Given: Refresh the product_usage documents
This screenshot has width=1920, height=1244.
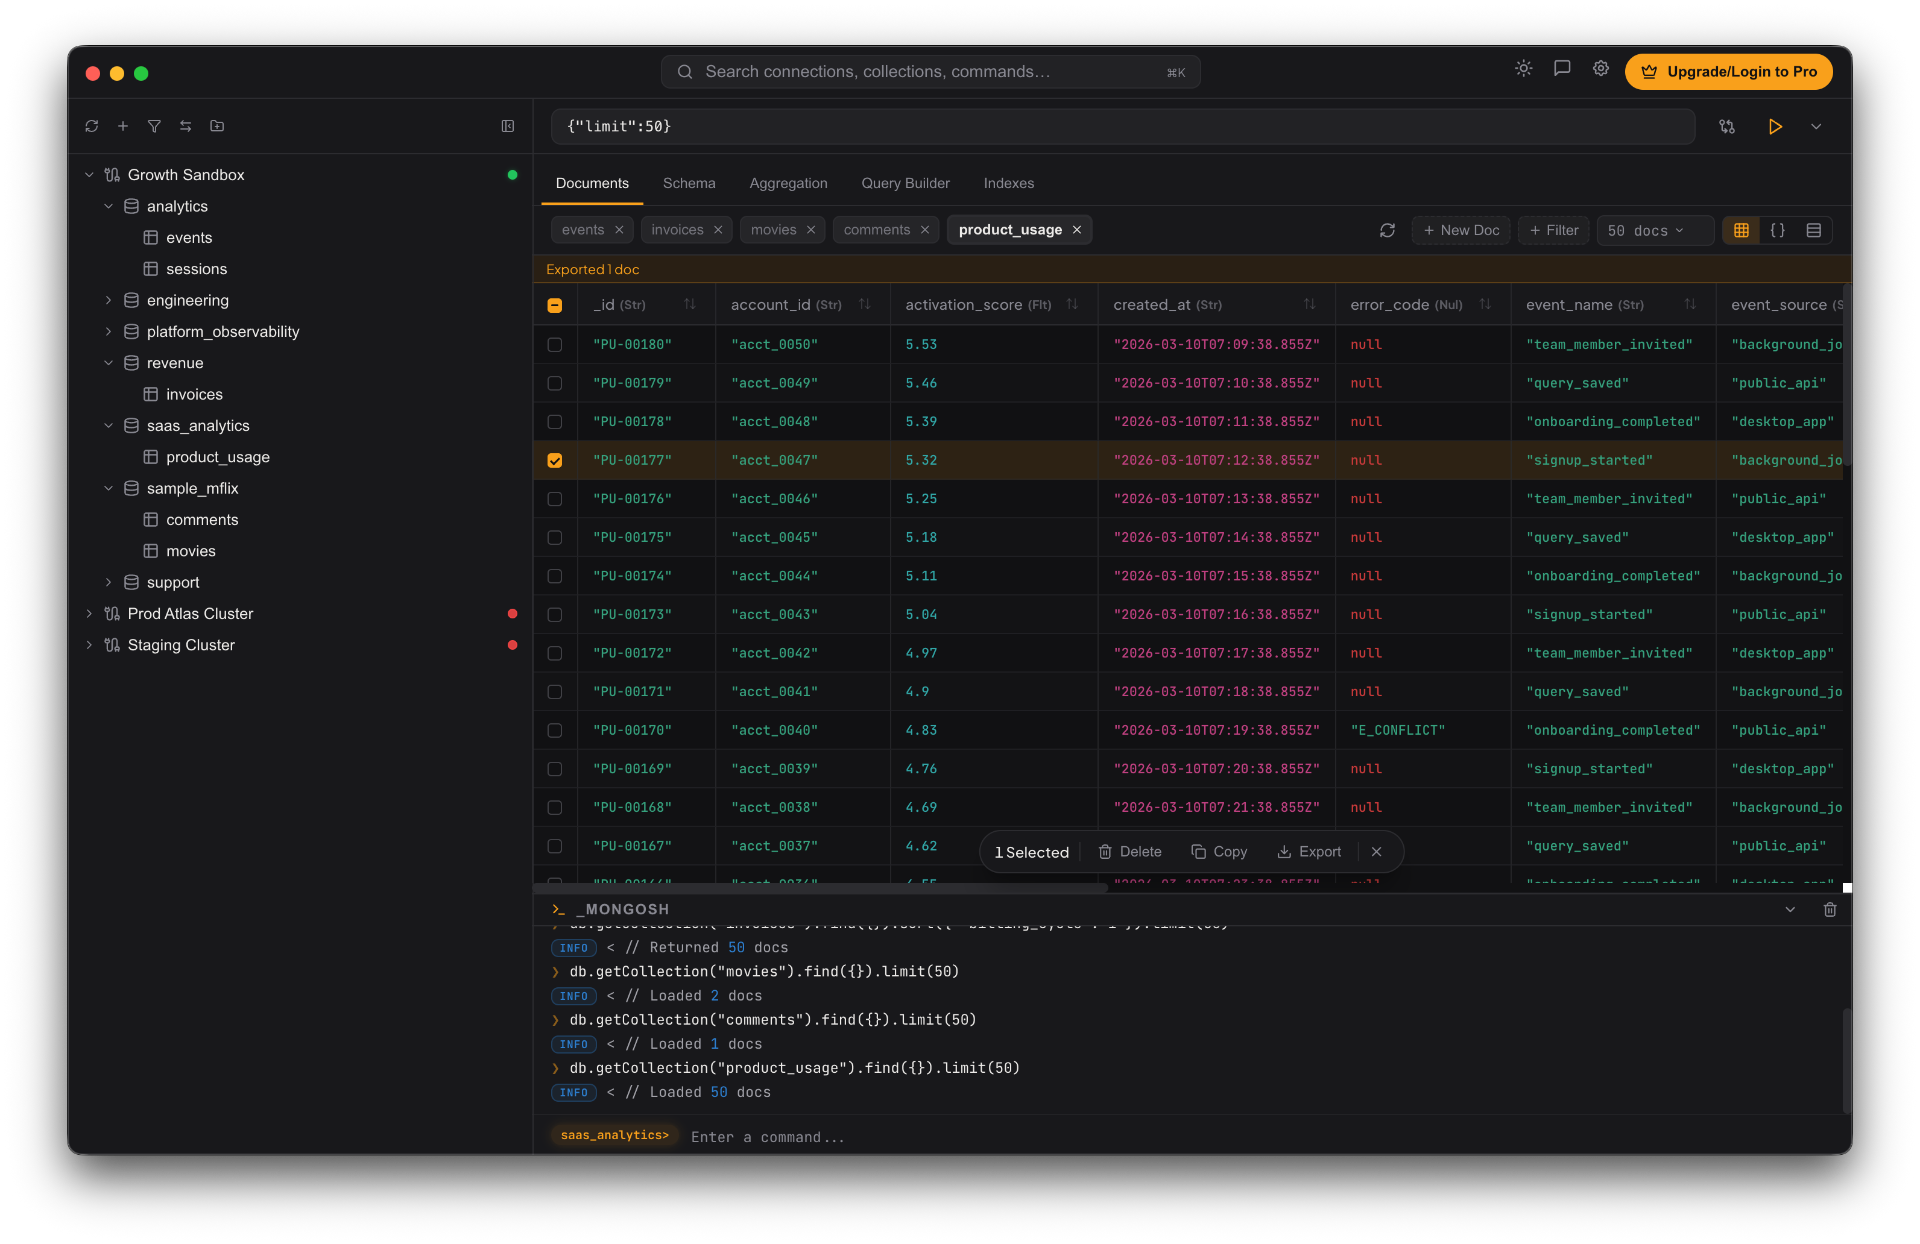Looking at the screenshot, I should (1387, 230).
